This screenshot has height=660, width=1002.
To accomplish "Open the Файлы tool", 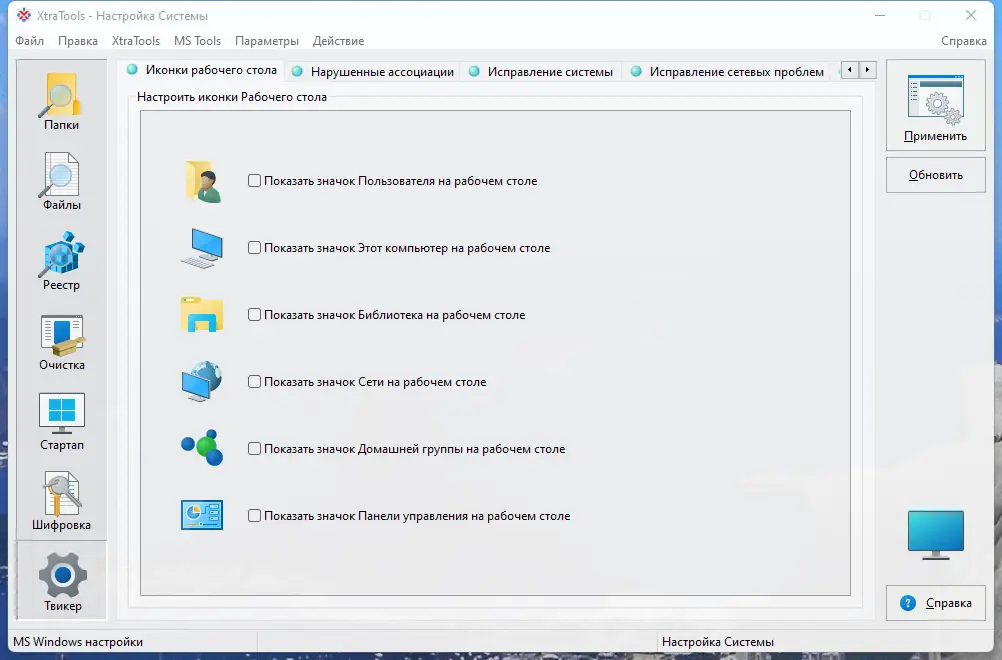I will [x=61, y=180].
